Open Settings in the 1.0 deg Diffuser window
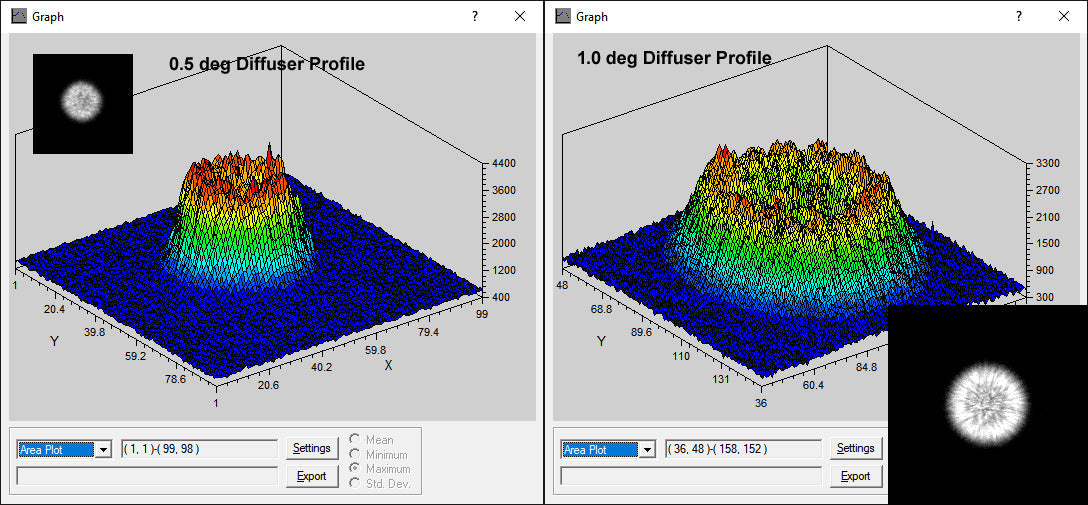The height and width of the screenshot is (505, 1088). click(855, 448)
